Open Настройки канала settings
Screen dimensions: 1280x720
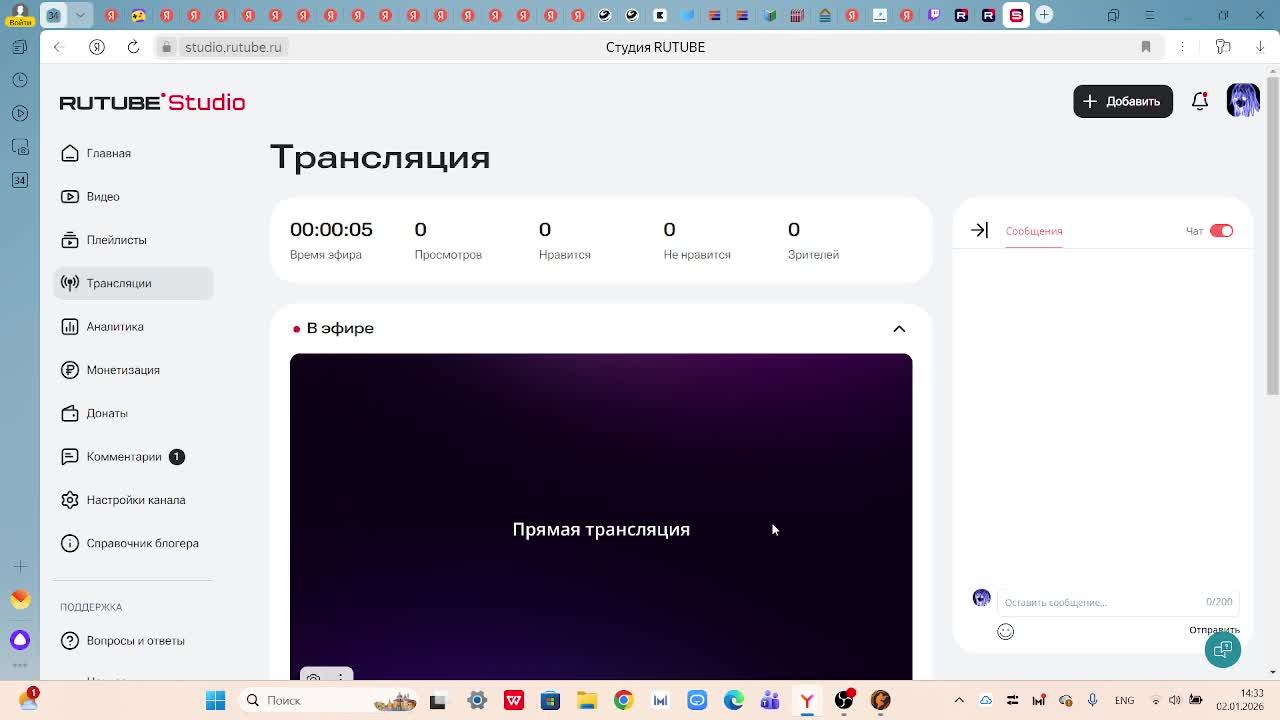[124, 500]
